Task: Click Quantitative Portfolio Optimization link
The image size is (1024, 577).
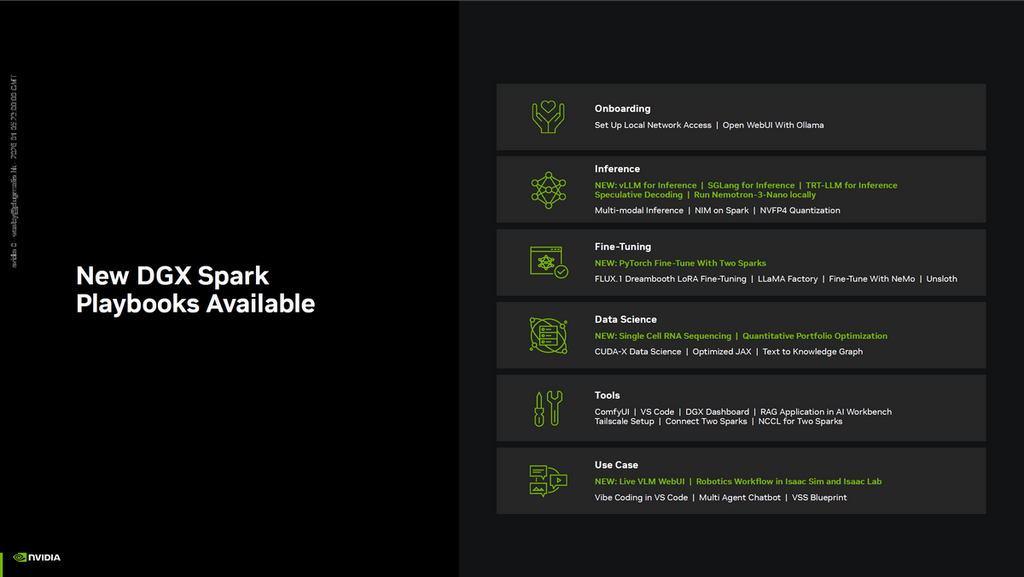Action: pos(814,336)
